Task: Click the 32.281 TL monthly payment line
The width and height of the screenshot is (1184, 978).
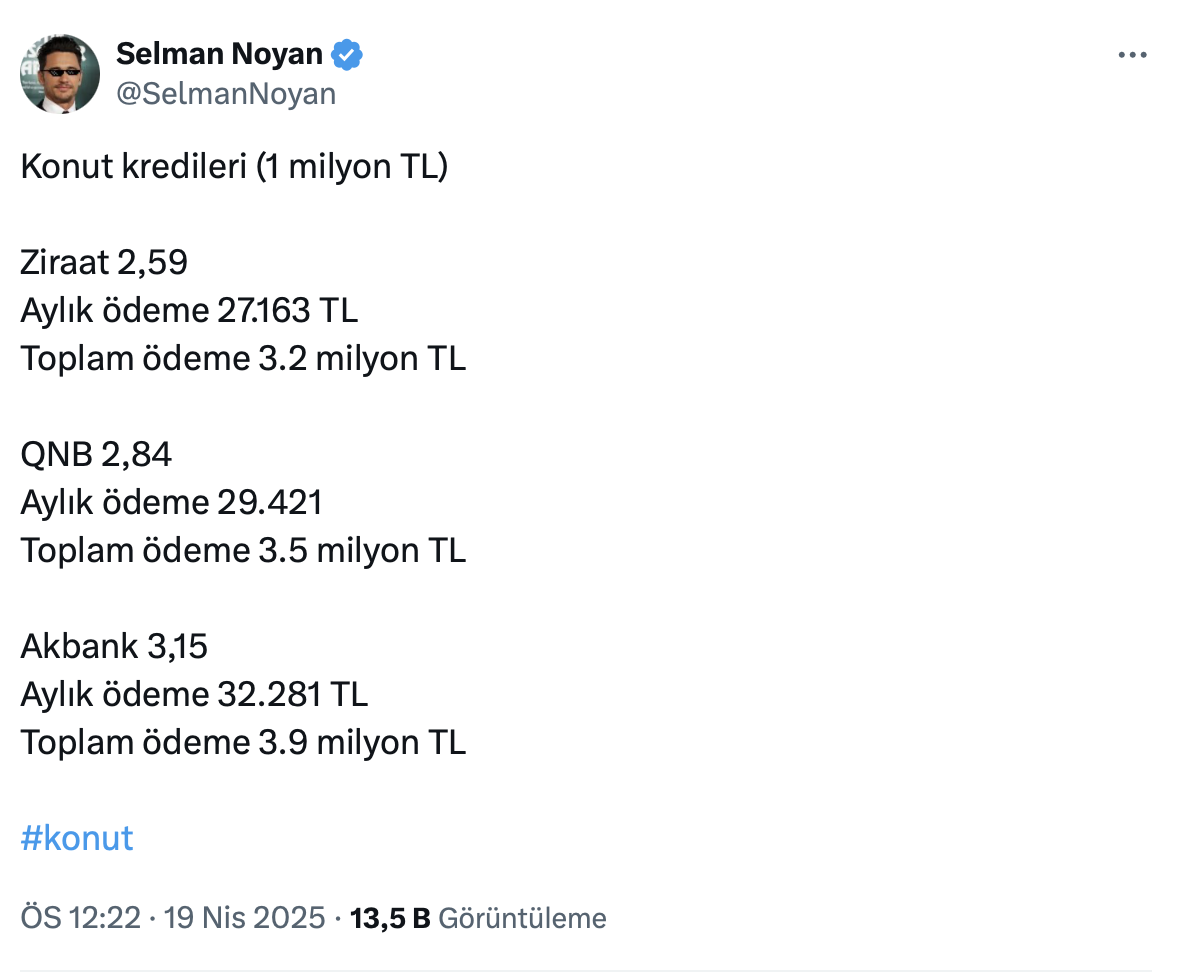Action: (194, 694)
